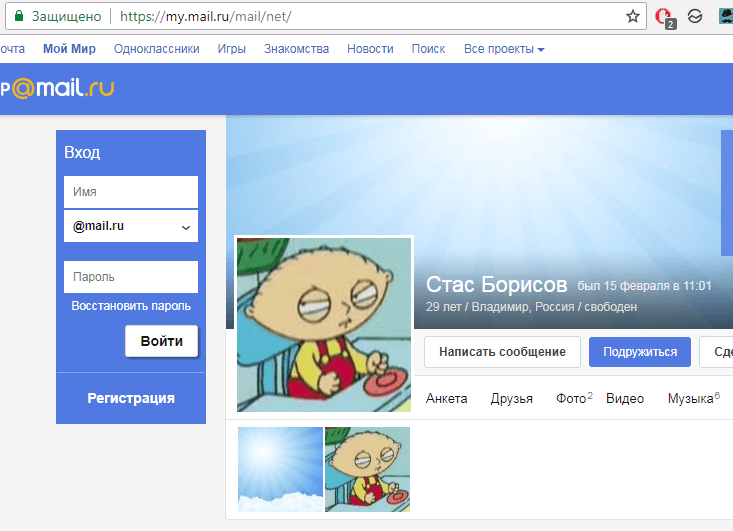Open Новости in the navigation bar

click(x=370, y=49)
